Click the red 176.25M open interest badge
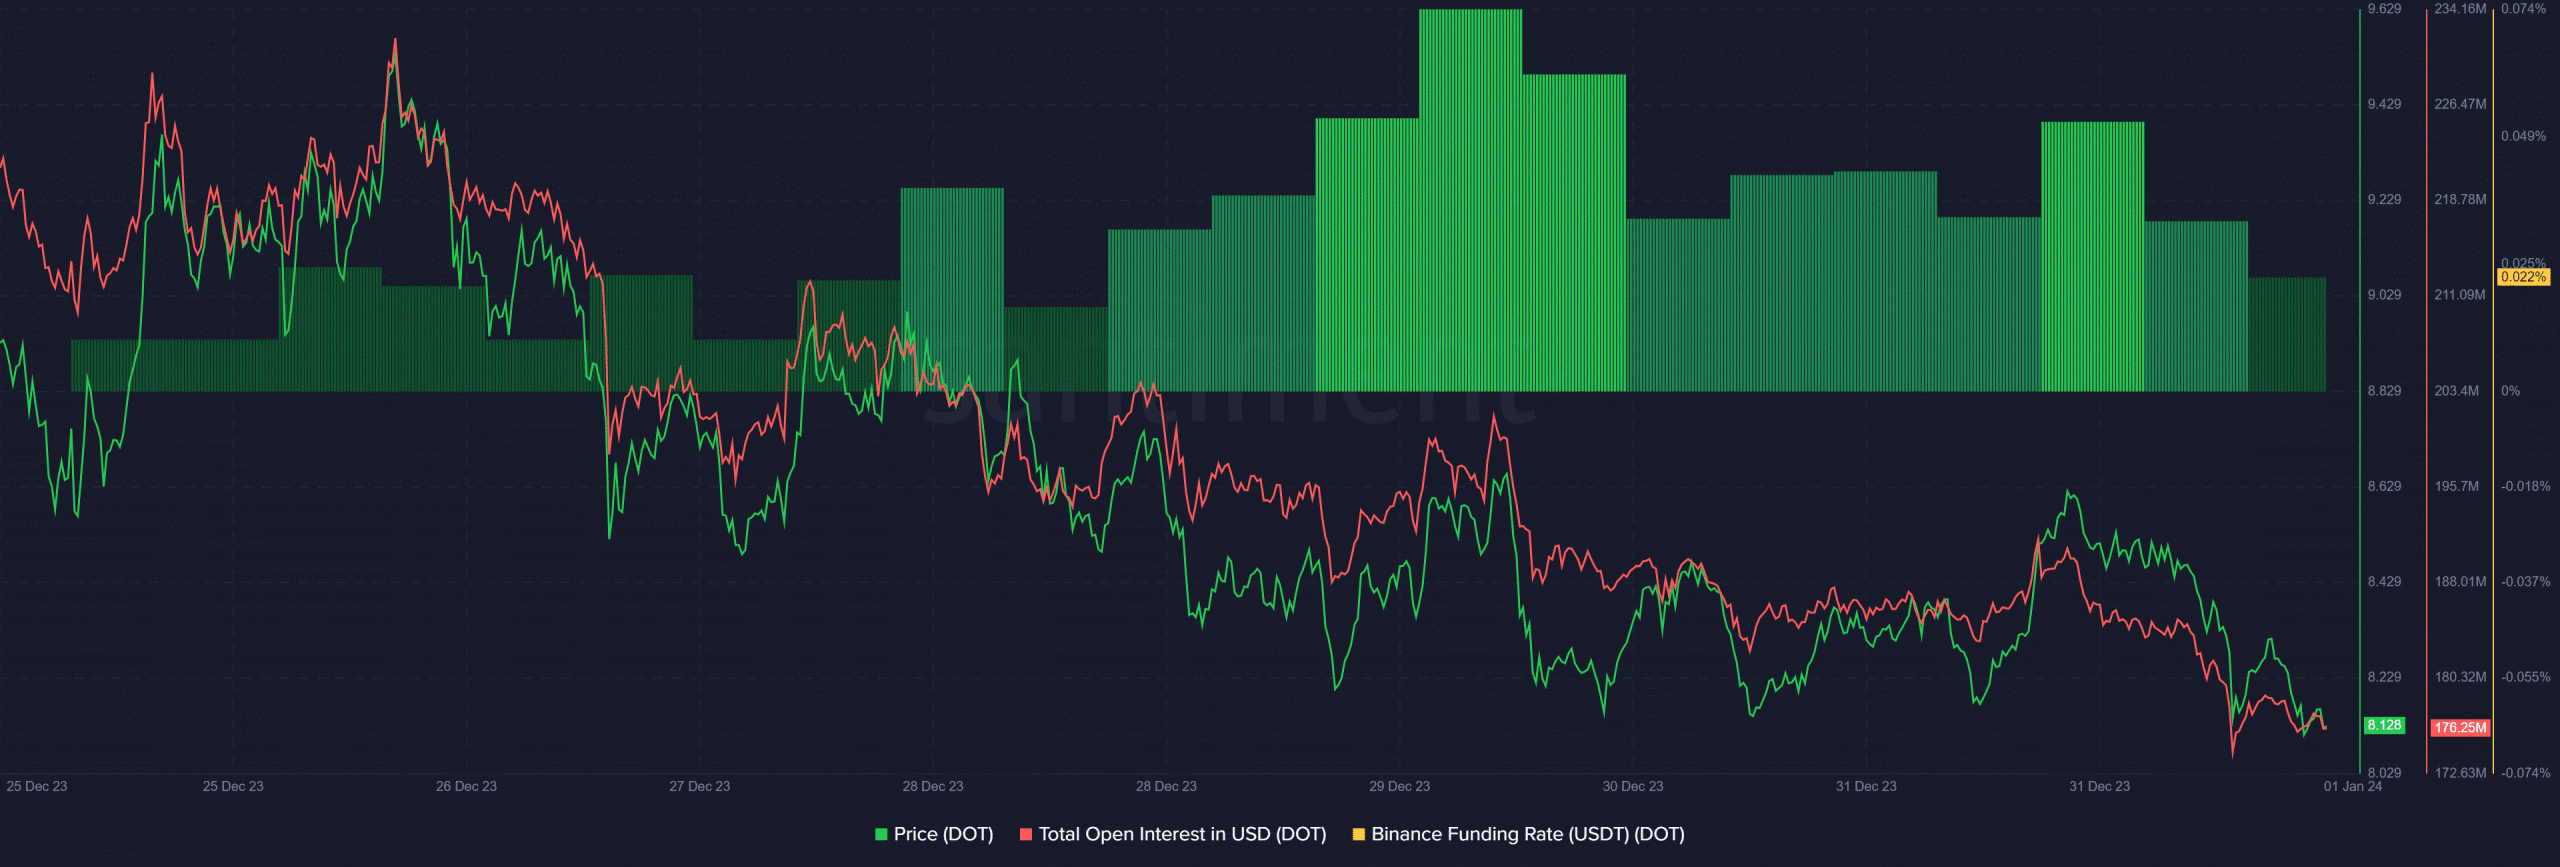The height and width of the screenshot is (867, 2560). point(2460,728)
